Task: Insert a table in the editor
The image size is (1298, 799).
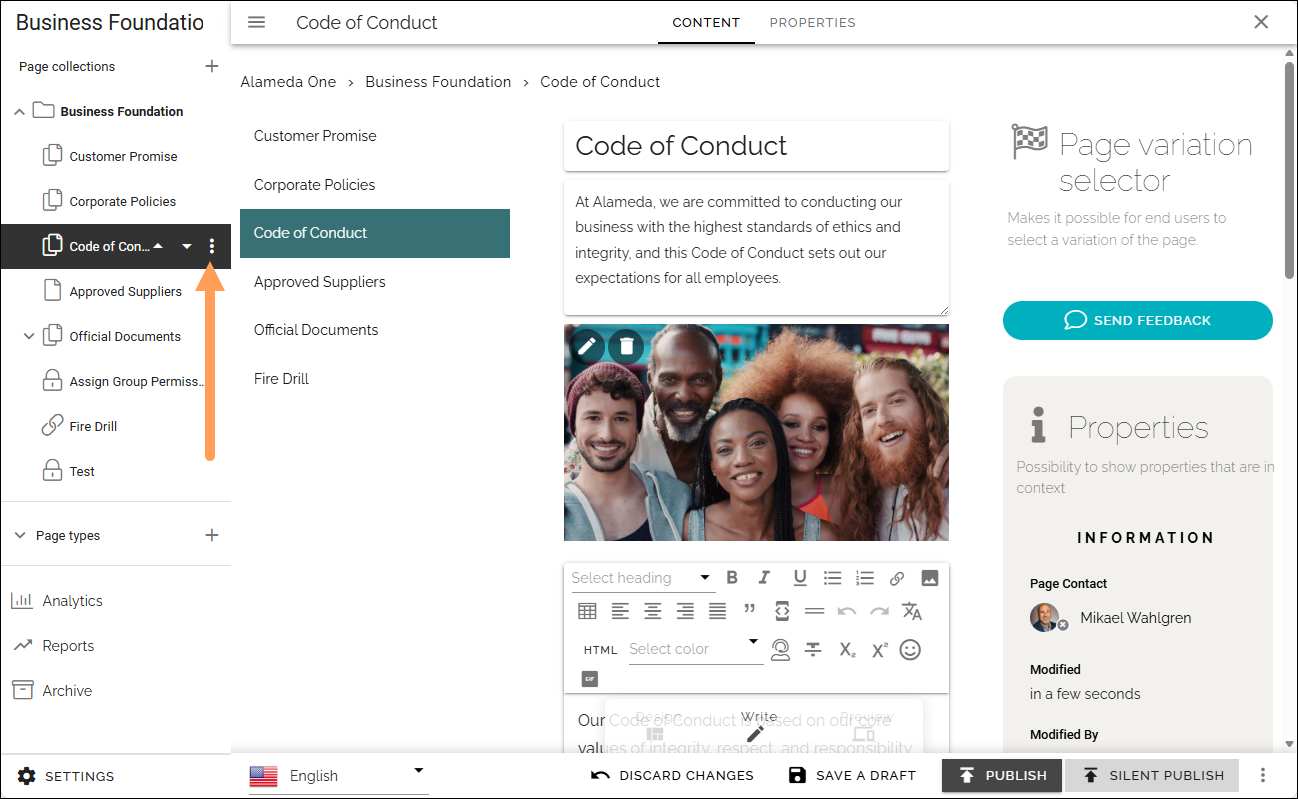Action: (x=587, y=611)
